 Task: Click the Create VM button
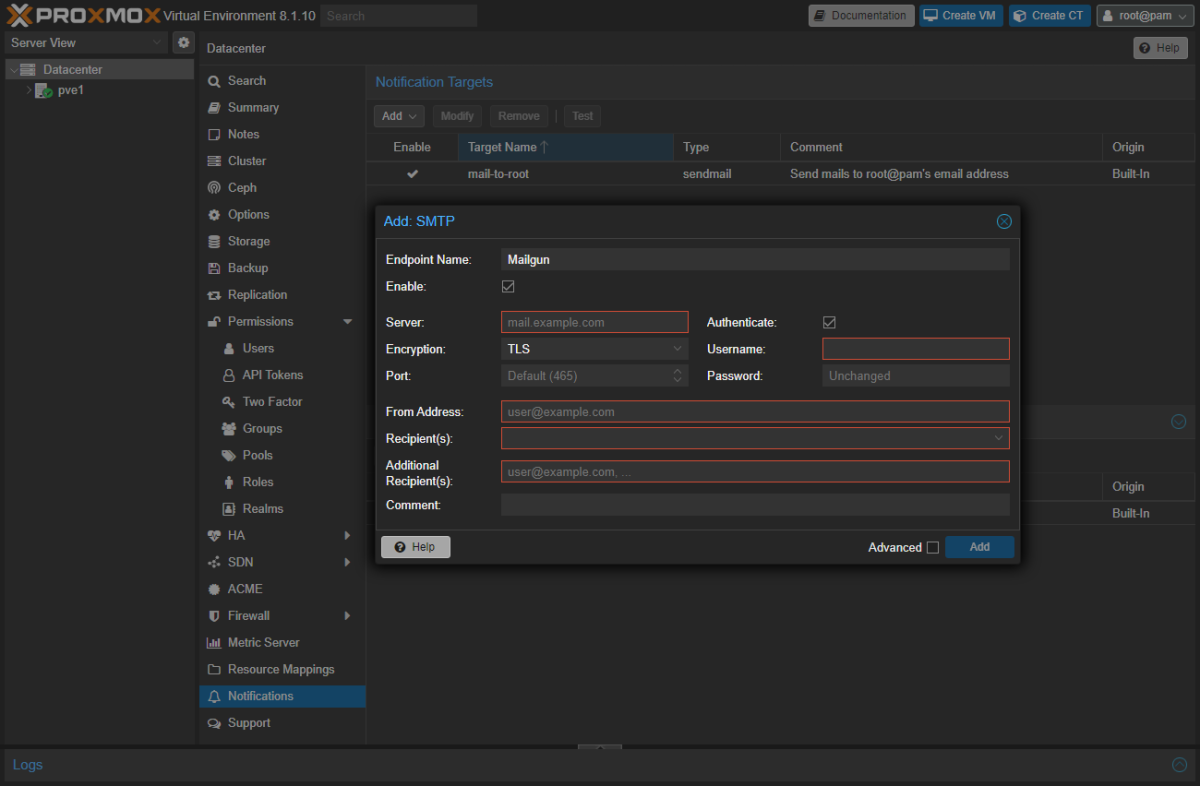(960, 16)
